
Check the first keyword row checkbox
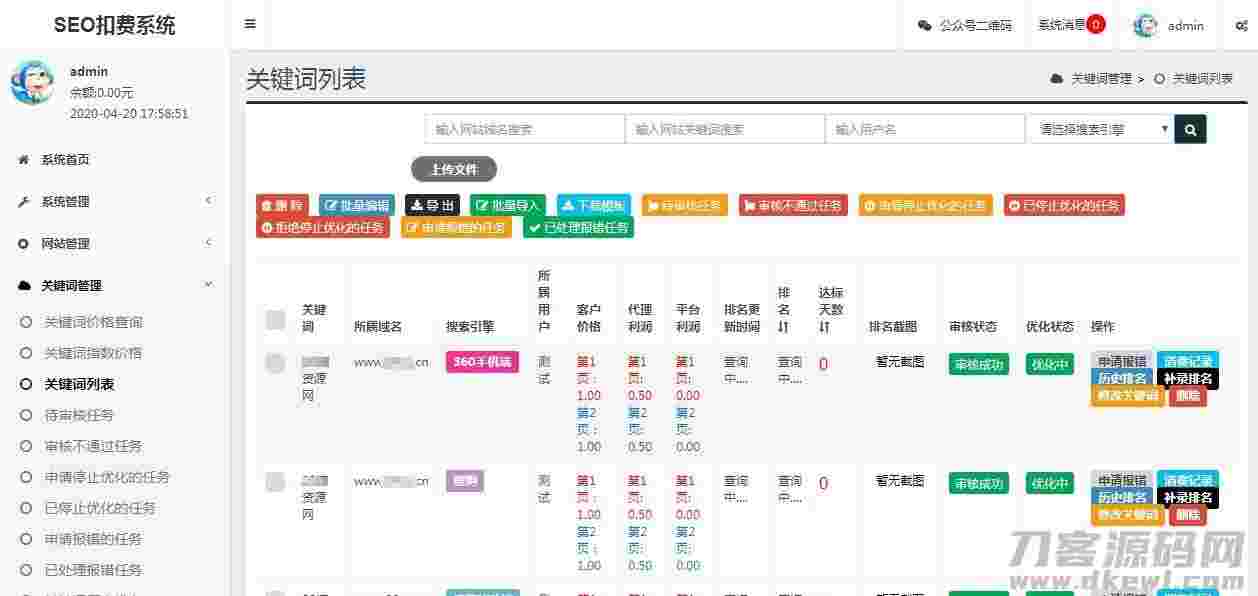click(276, 364)
